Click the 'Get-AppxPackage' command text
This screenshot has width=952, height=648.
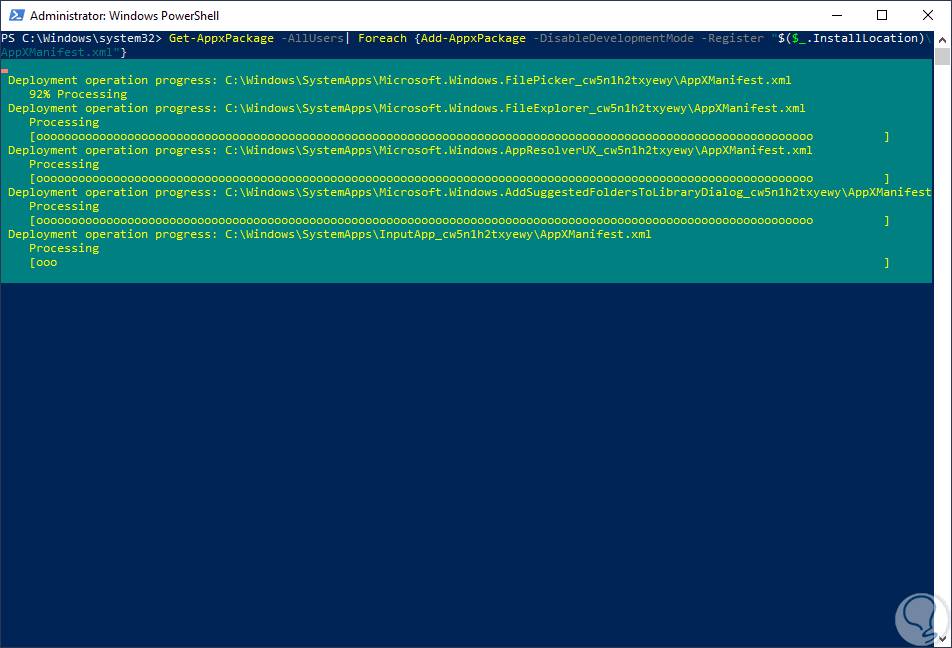(x=221, y=38)
